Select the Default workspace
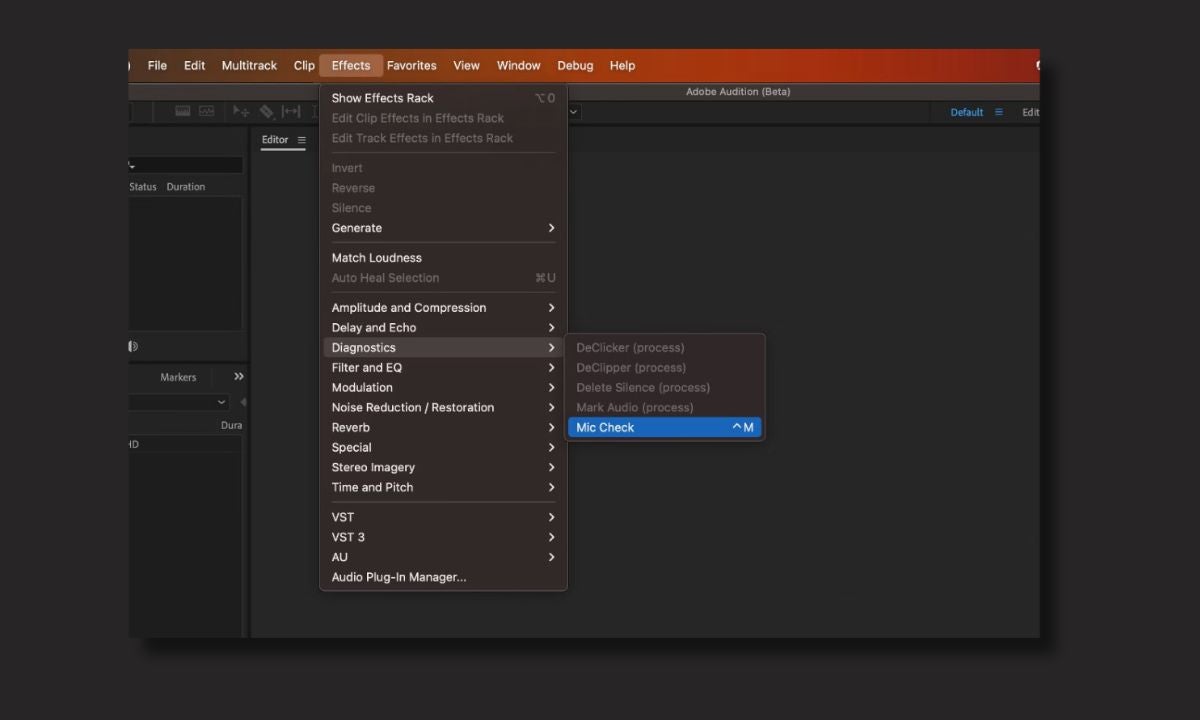 point(966,112)
